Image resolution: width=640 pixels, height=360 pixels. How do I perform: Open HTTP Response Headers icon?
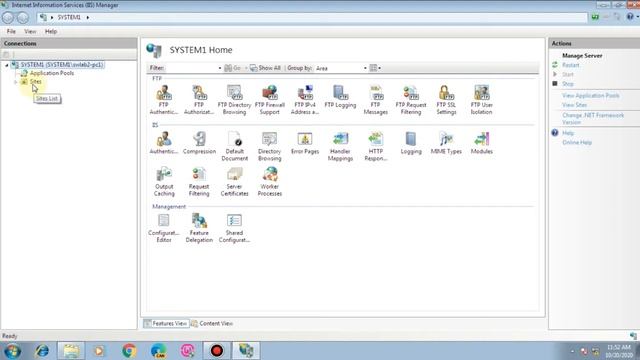(x=376, y=146)
